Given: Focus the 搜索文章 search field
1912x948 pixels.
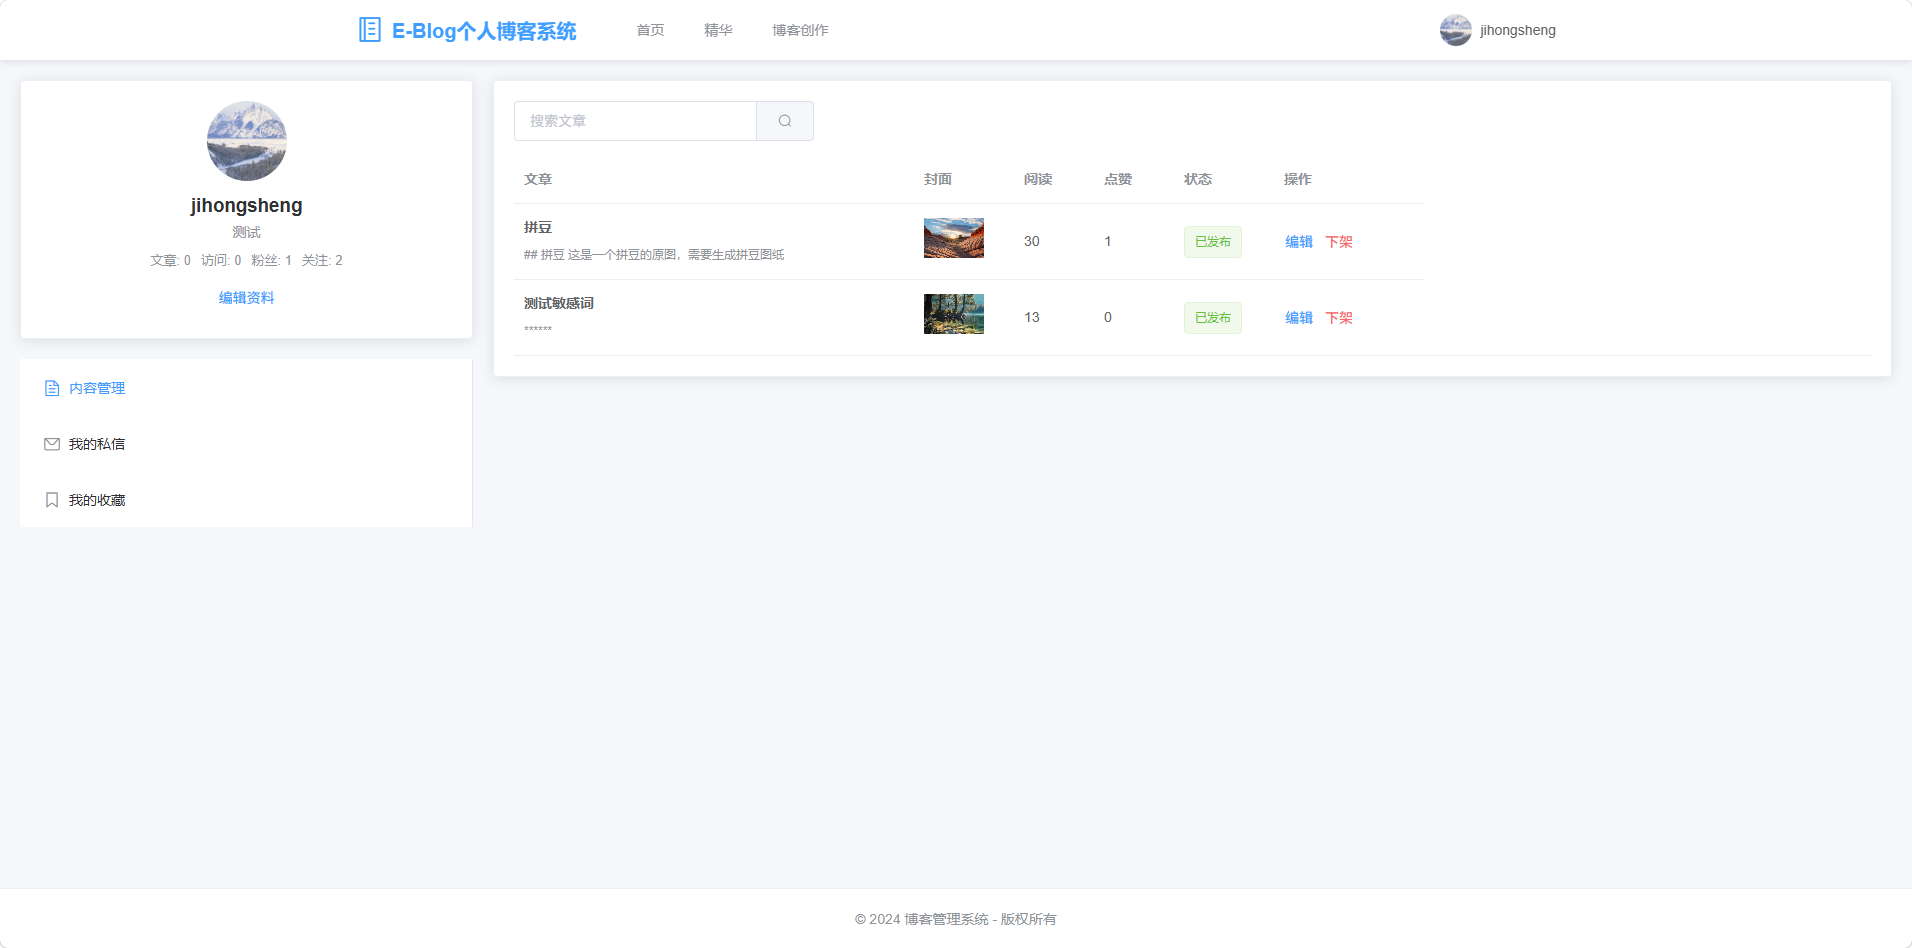Looking at the screenshot, I should (635, 121).
